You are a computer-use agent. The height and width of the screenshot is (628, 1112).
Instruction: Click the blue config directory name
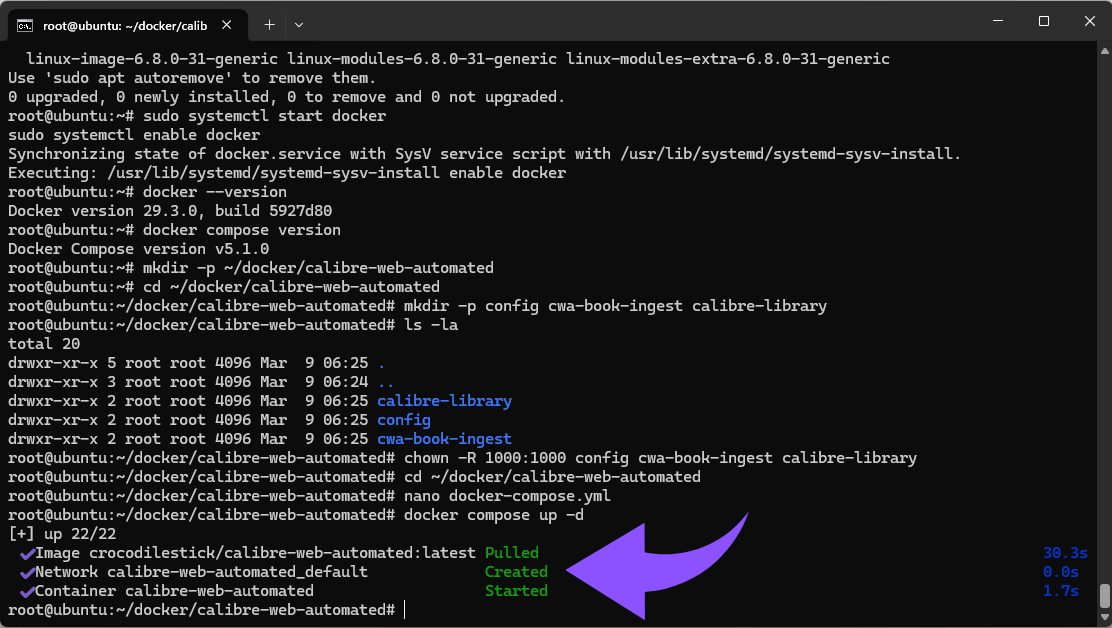point(403,420)
